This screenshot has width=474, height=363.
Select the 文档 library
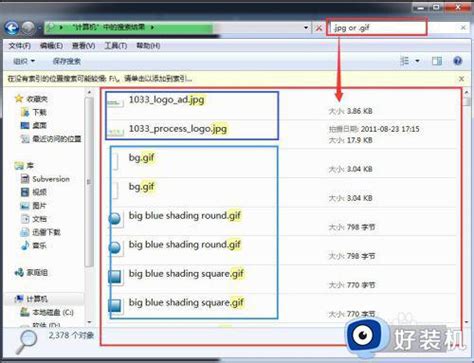(39, 219)
